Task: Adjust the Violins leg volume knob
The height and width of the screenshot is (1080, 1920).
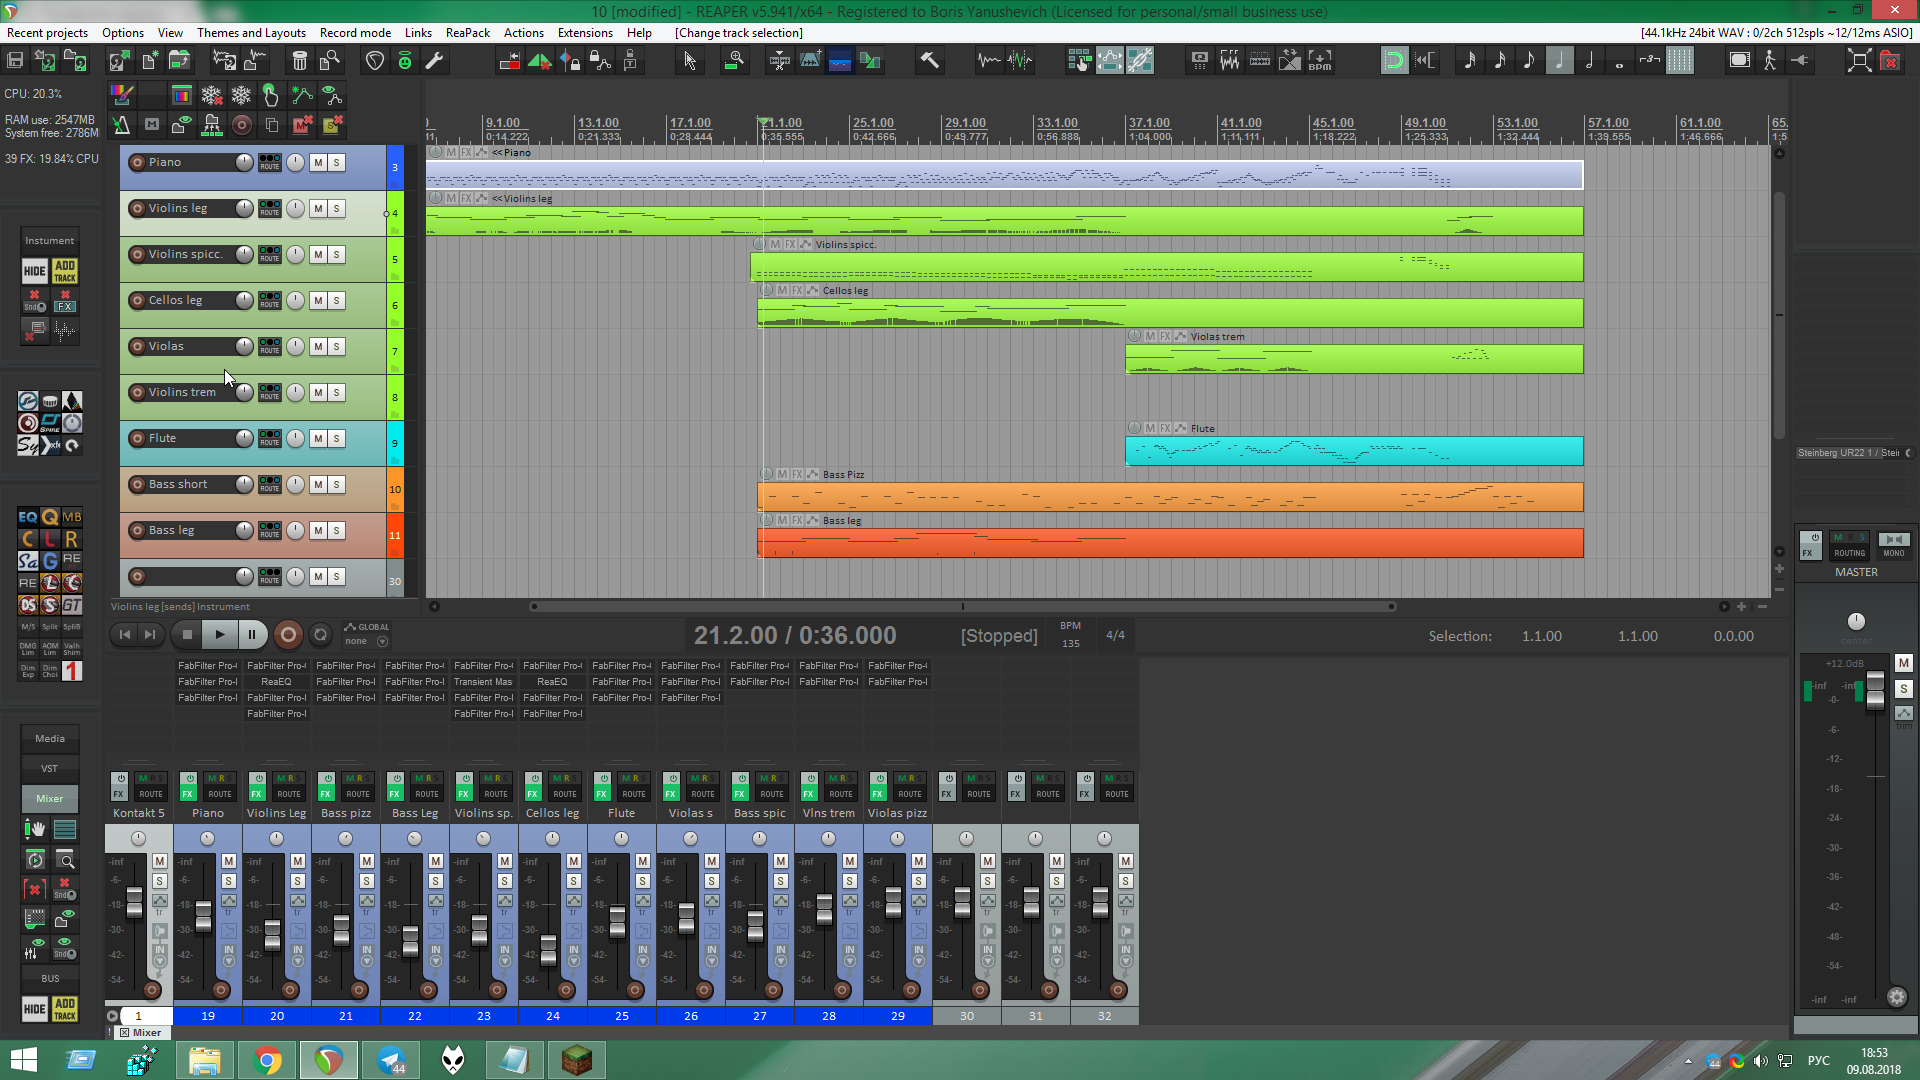Action: [244, 209]
